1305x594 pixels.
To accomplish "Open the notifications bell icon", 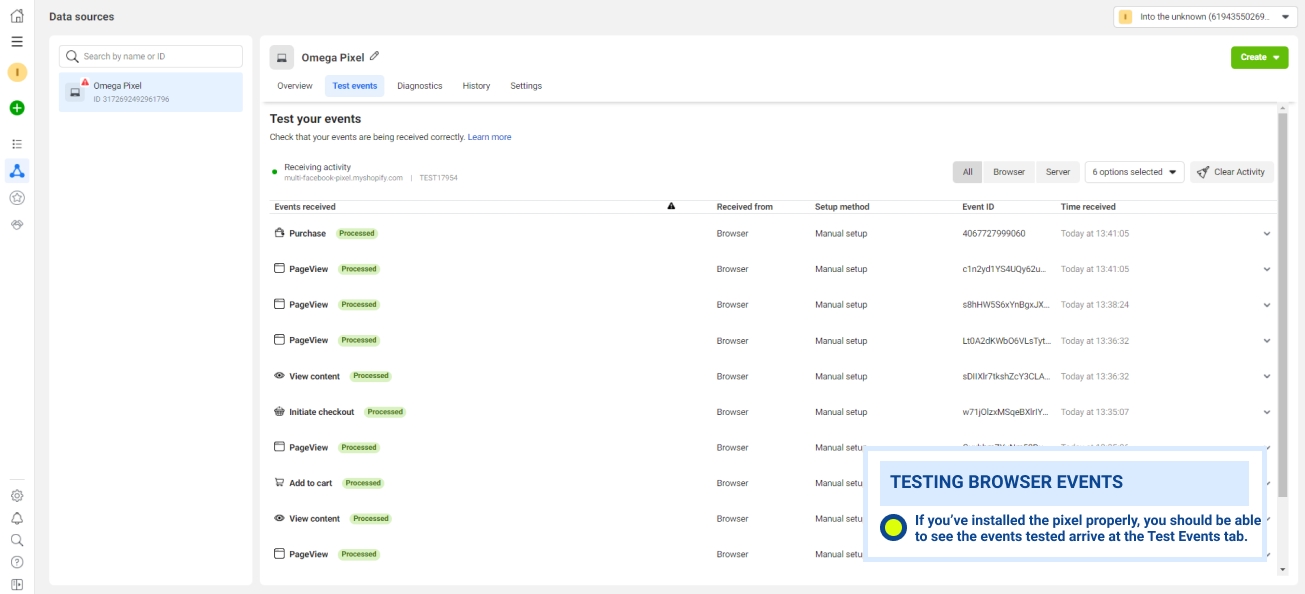I will click(x=17, y=518).
